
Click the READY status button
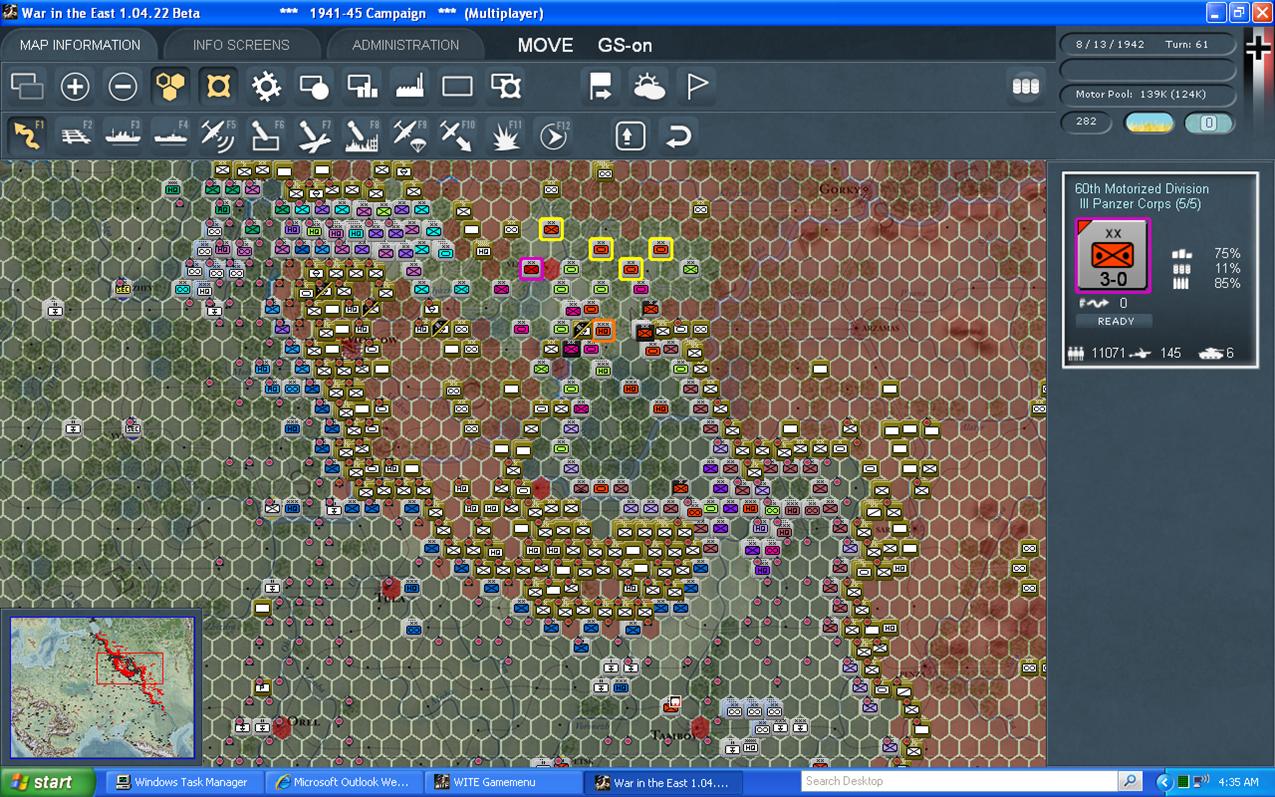[1116, 321]
